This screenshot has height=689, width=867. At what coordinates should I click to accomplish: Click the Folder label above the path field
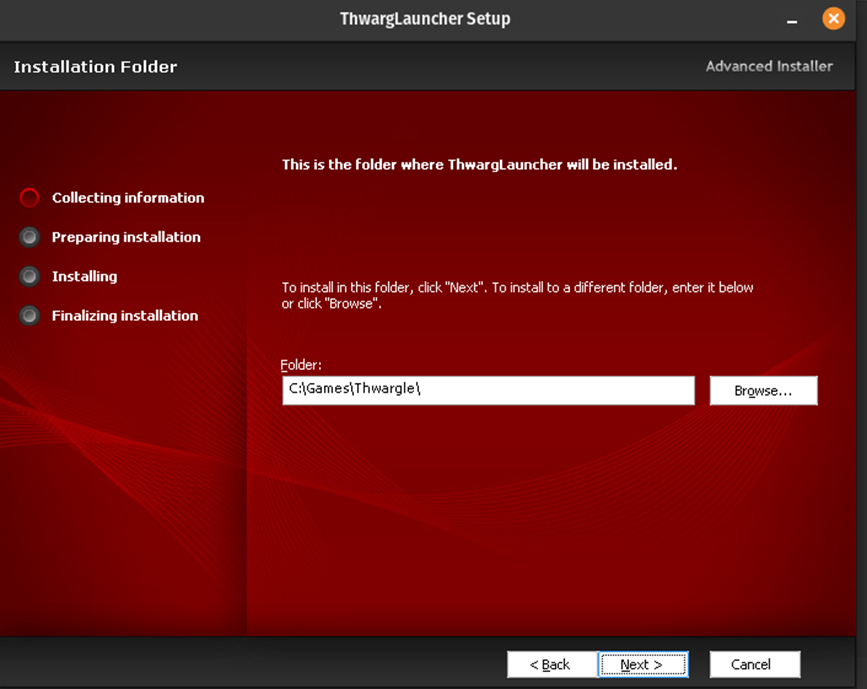pyautogui.click(x=301, y=365)
